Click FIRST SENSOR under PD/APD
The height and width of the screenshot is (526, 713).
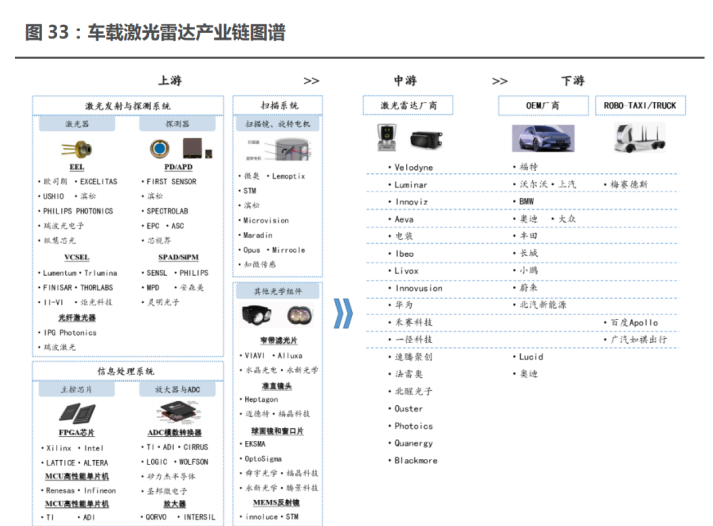(x=171, y=182)
